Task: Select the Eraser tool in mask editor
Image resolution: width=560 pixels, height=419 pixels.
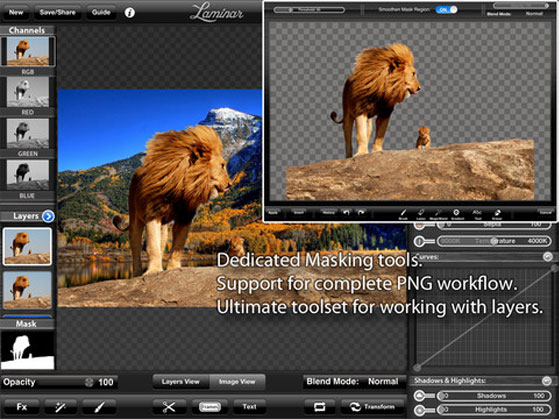Action: 497,214
